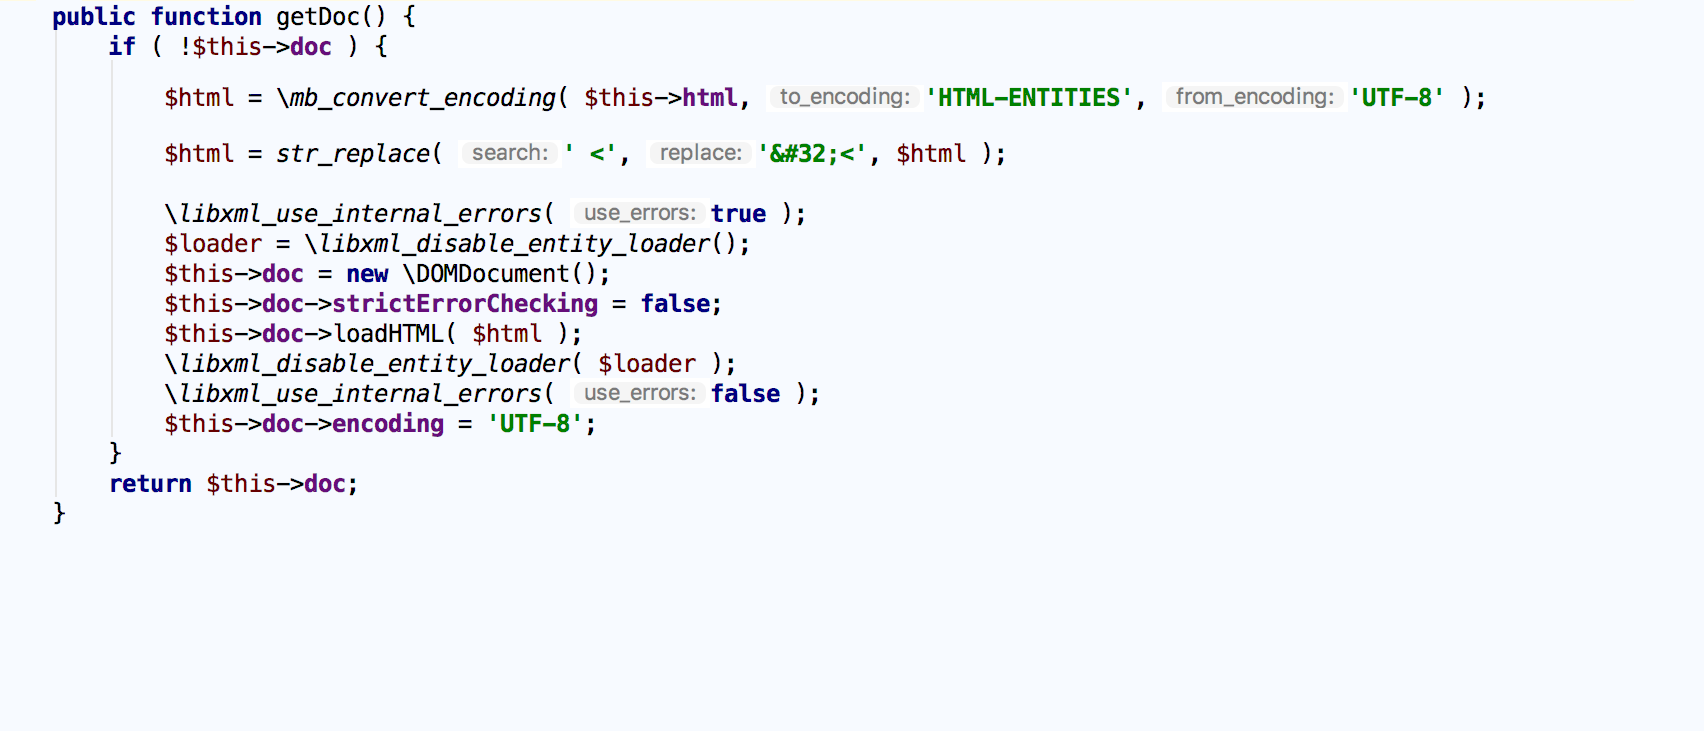Click the 'UTF-8' string in mb_convert_encoding line
Screen dimensions: 1704x731
tap(1397, 98)
